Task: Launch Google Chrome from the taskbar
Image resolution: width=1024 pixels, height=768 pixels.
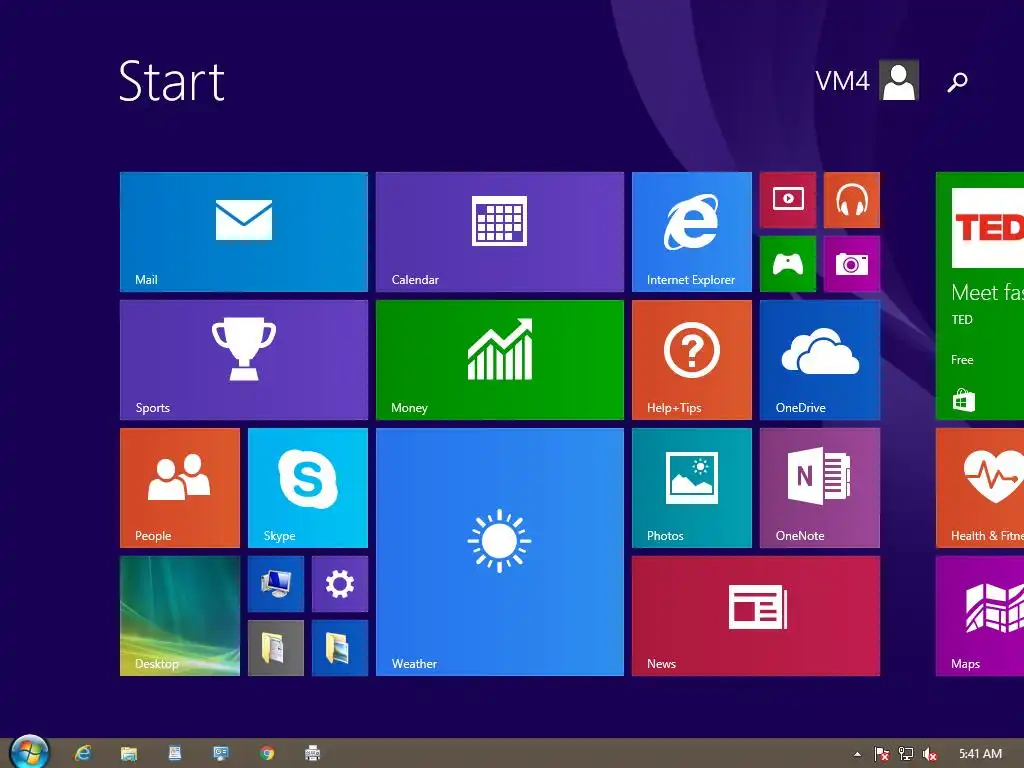Action: (266, 753)
